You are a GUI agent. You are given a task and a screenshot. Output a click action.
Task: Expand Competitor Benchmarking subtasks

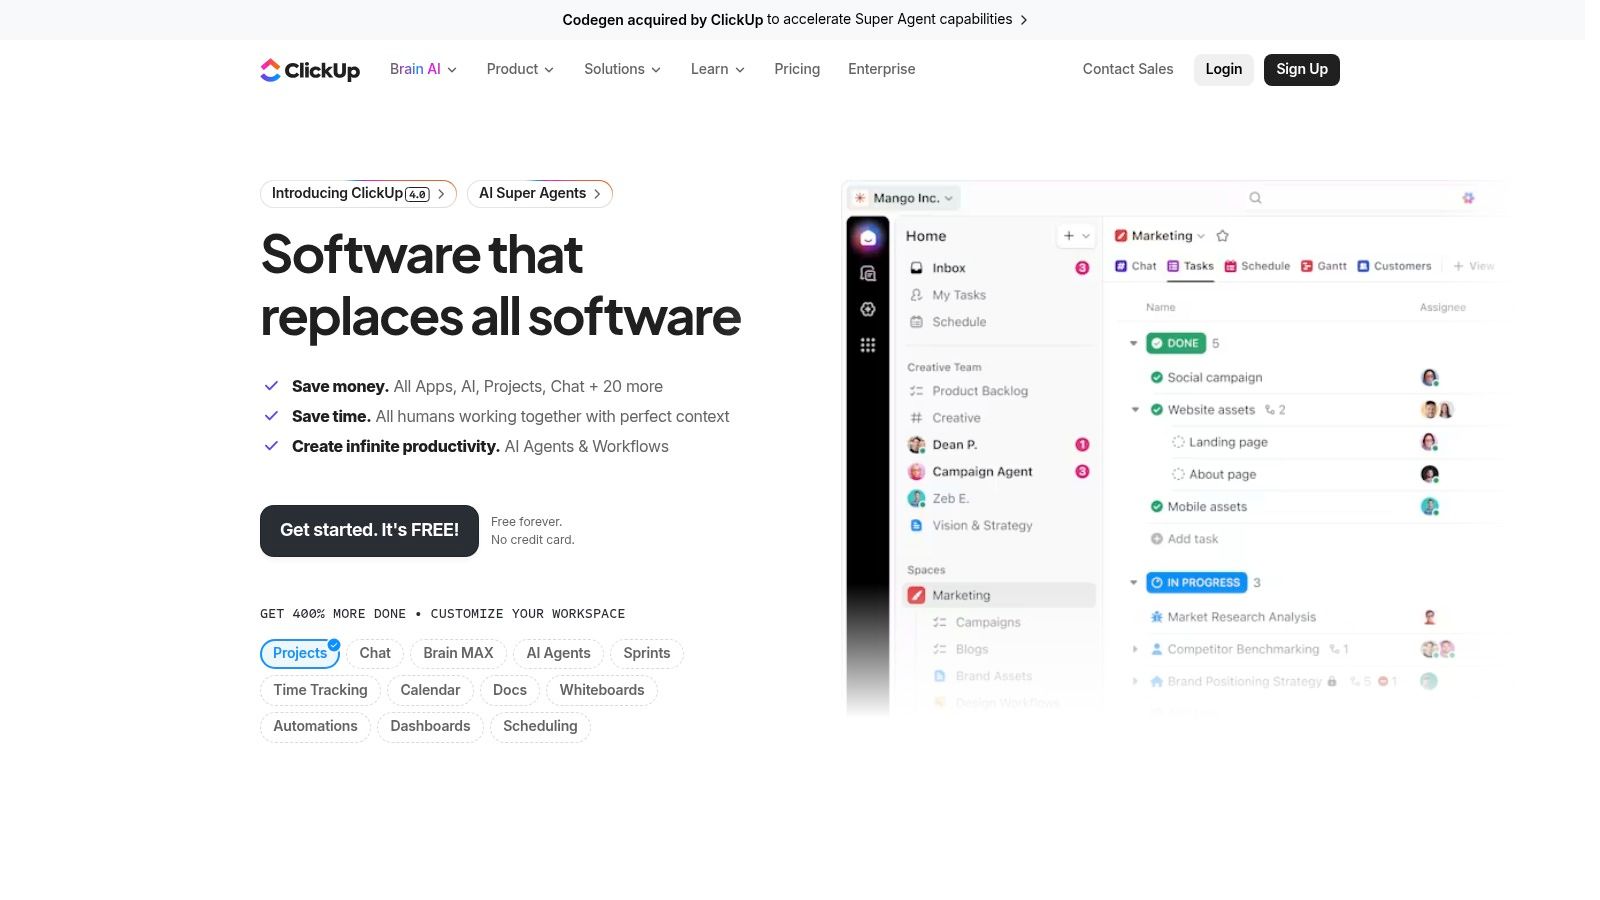[1134, 648]
